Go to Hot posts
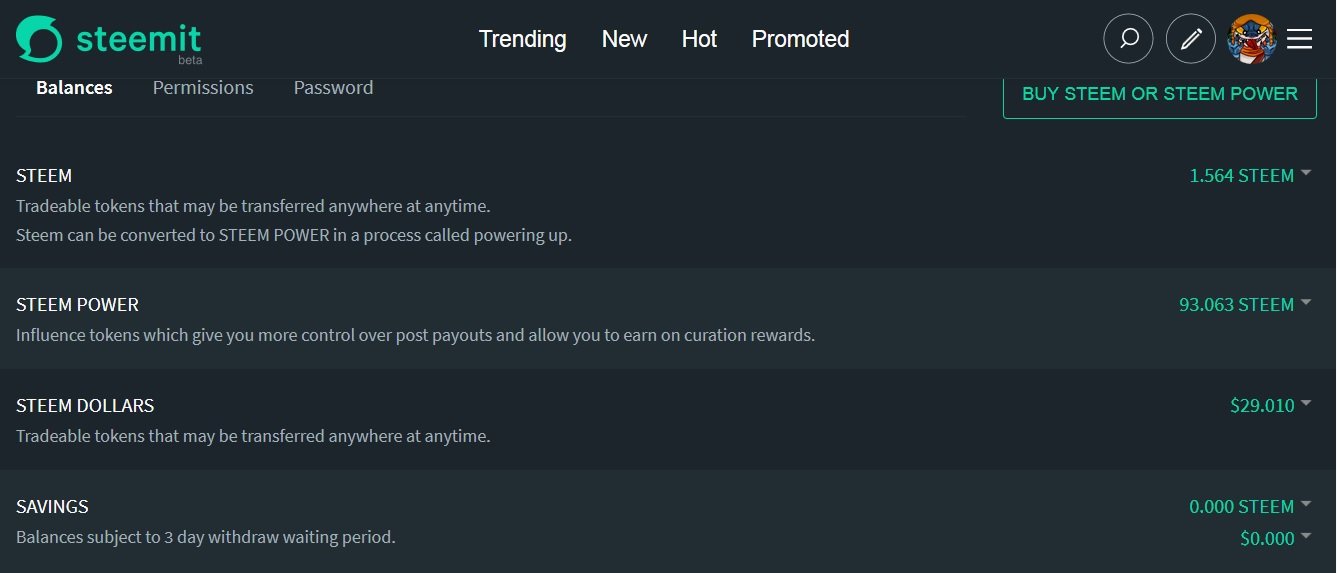 [x=699, y=39]
